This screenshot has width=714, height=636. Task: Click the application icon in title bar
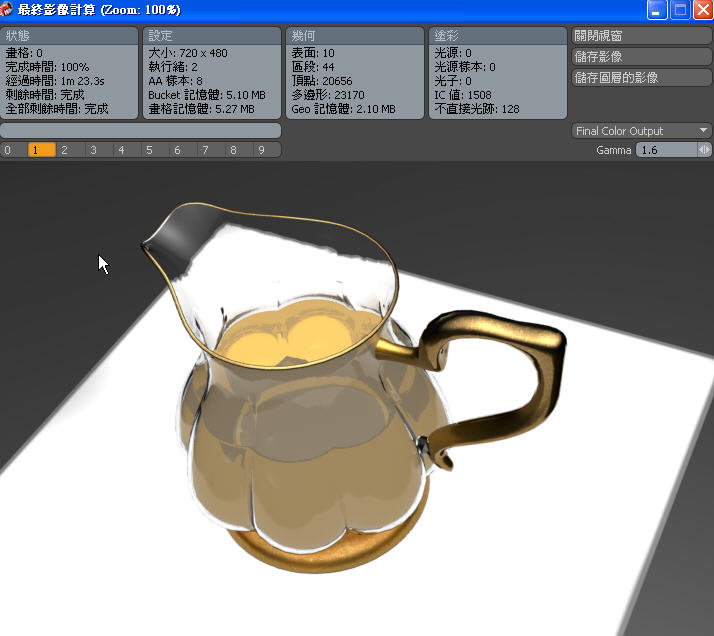pyautogui.click(x=6, y=10)
